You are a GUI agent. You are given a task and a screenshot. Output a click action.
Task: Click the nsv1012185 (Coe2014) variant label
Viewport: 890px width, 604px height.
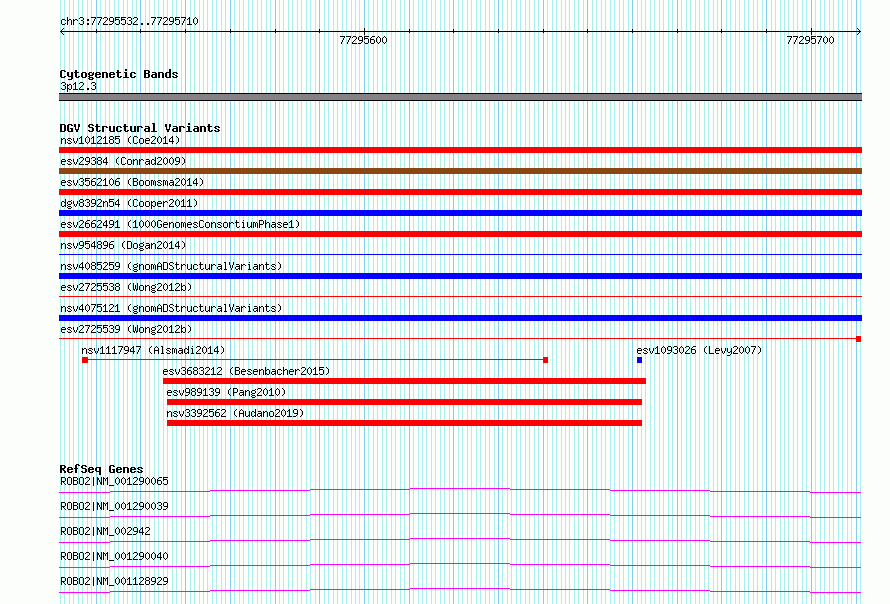pos(120,140)
